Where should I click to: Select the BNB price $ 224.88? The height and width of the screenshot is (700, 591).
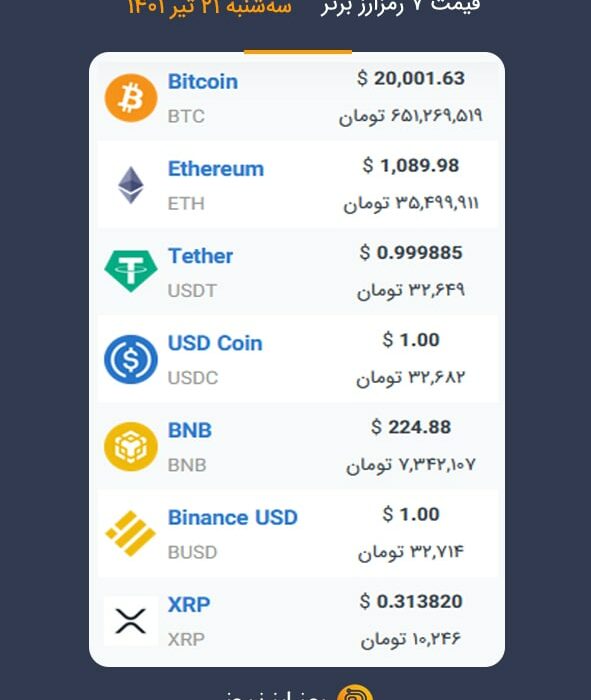tap(411, 427)
